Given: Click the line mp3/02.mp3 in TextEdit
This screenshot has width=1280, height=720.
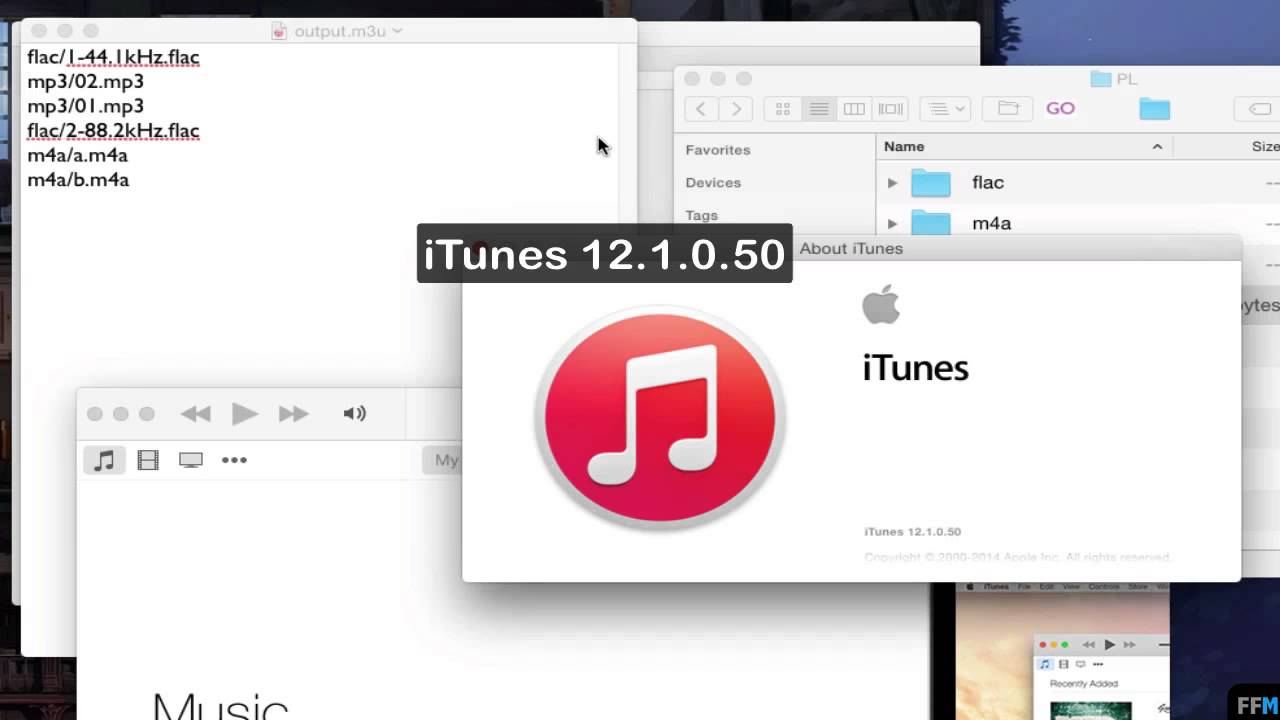Looking at the screenshot, I should pos(85,81).
